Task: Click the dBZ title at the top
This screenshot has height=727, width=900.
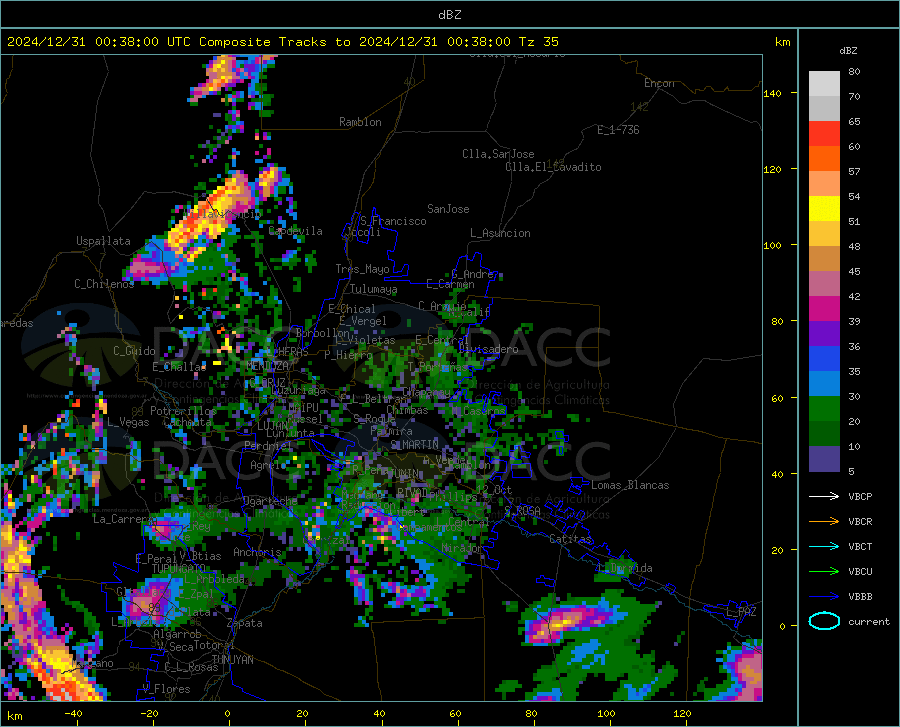Action: pos(449,15)
